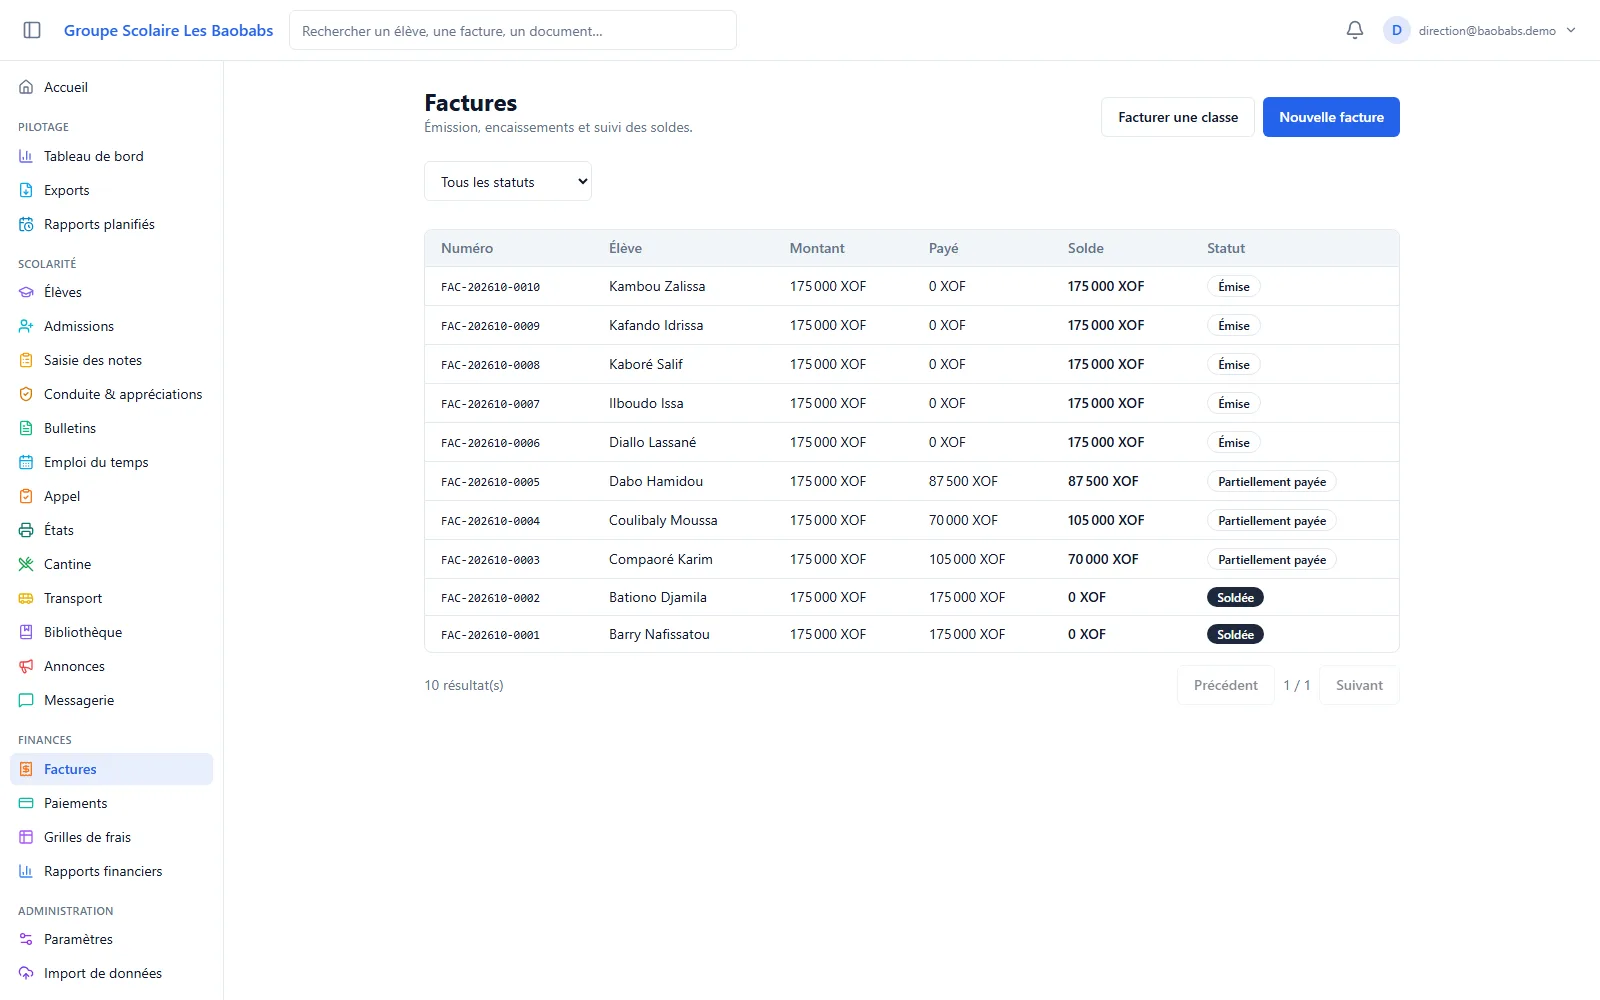Viewport: 1600px width, 1000px height.
Task: Click the Rapports planifiés icon
Action: click(26, 224)
